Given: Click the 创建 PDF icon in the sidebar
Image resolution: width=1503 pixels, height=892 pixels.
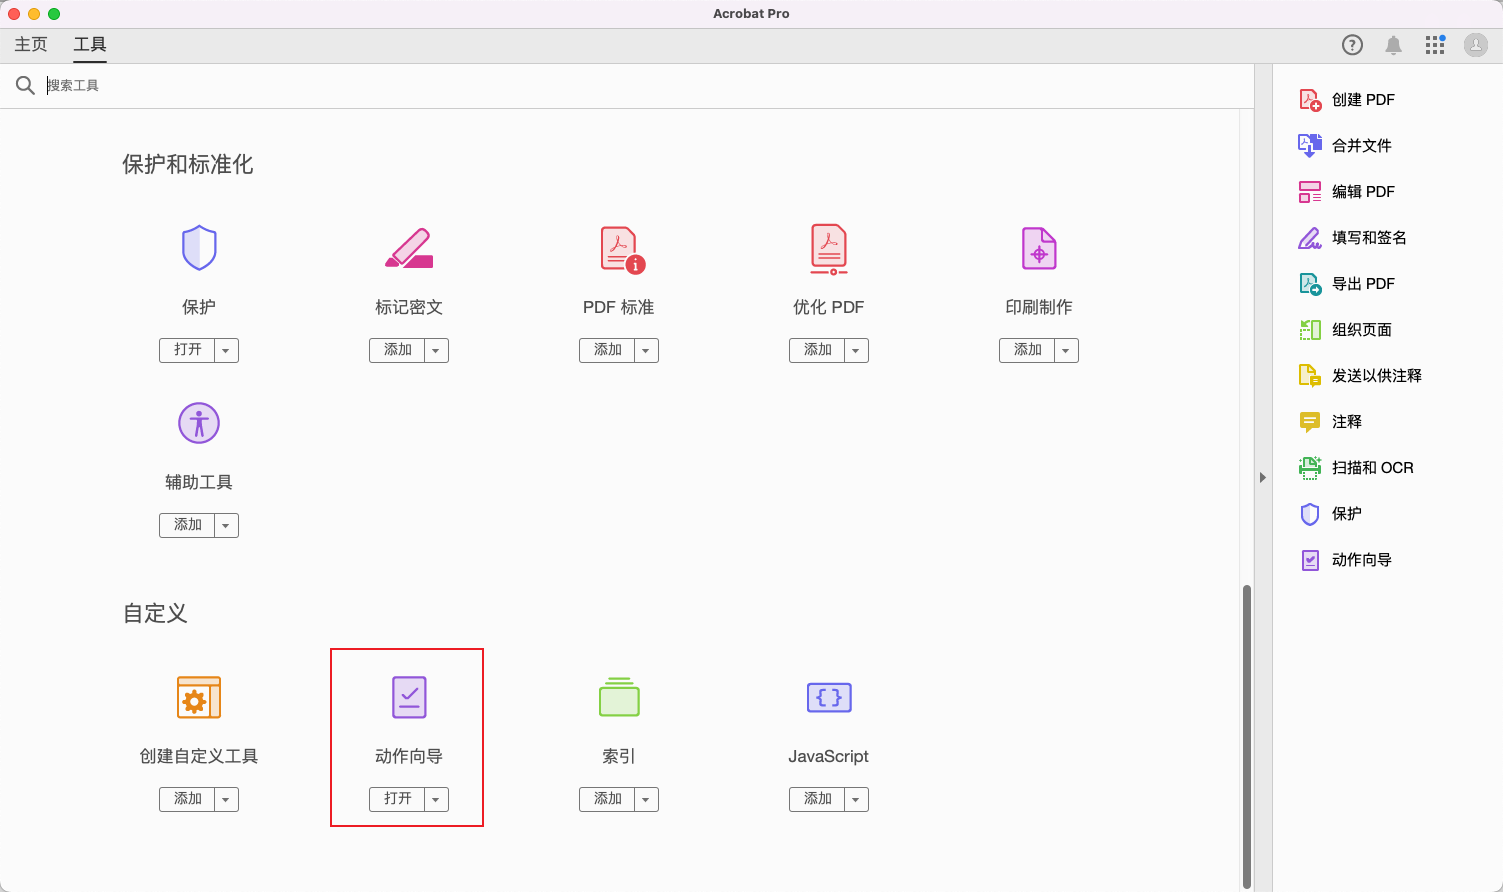Looking at the screenshot, I should [1310, 100].
